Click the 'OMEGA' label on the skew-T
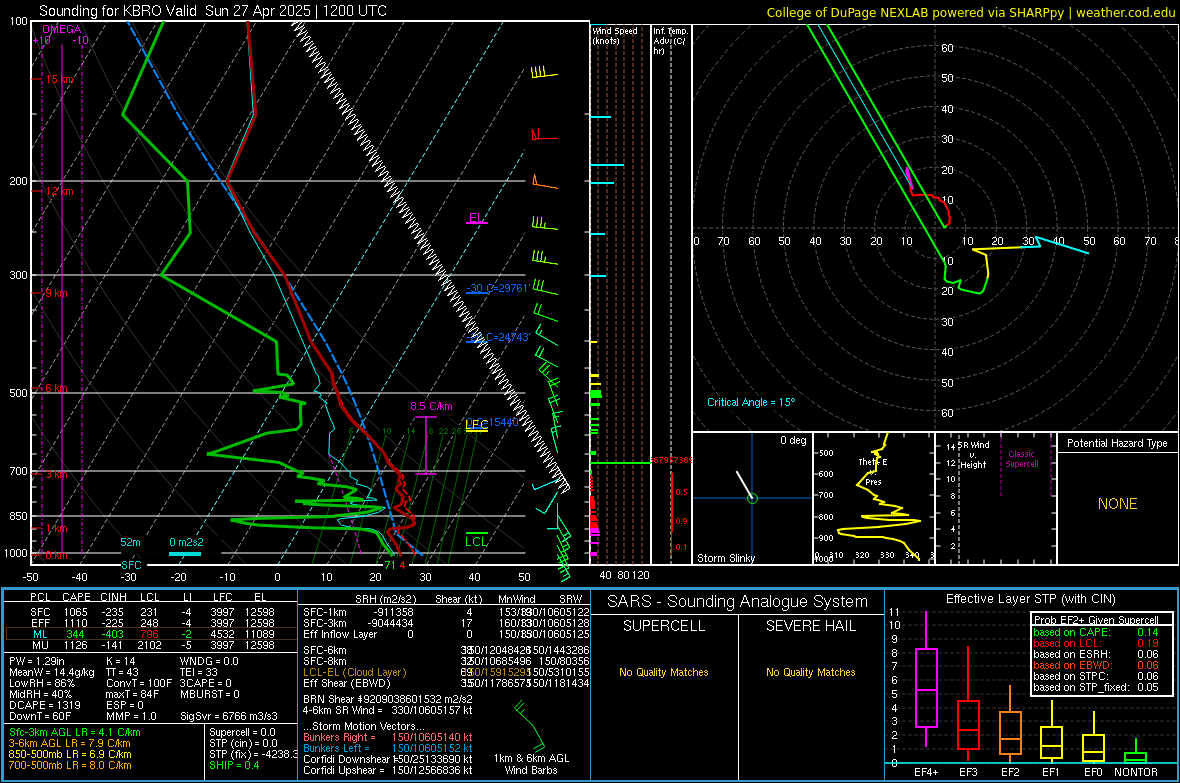The width and height of the screenshot is (1180, 783). pos(62,29)
